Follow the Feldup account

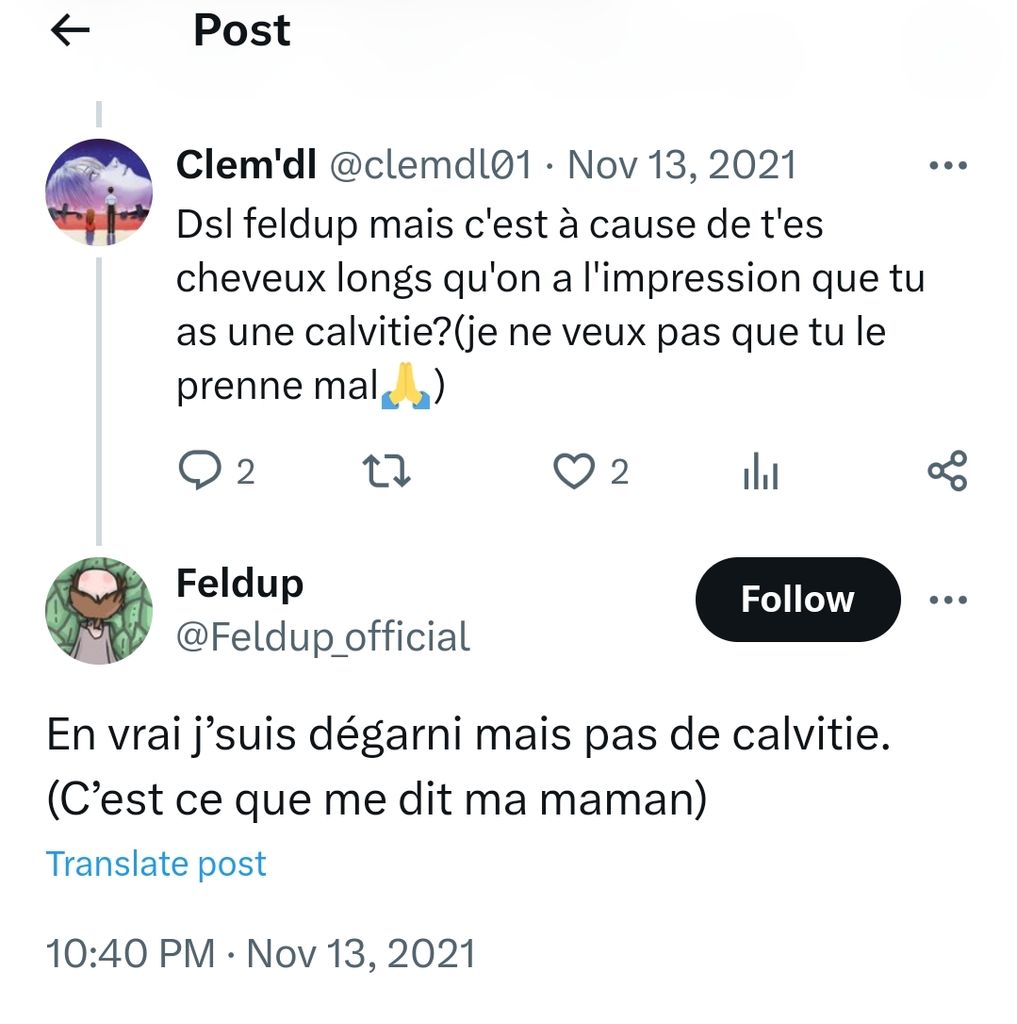point(798,599)
